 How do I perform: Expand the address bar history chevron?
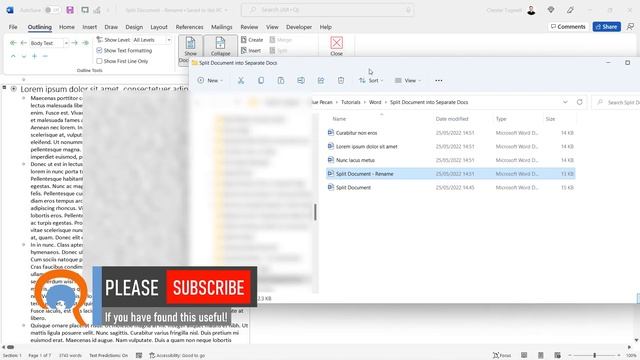click(x=565, y=102)
